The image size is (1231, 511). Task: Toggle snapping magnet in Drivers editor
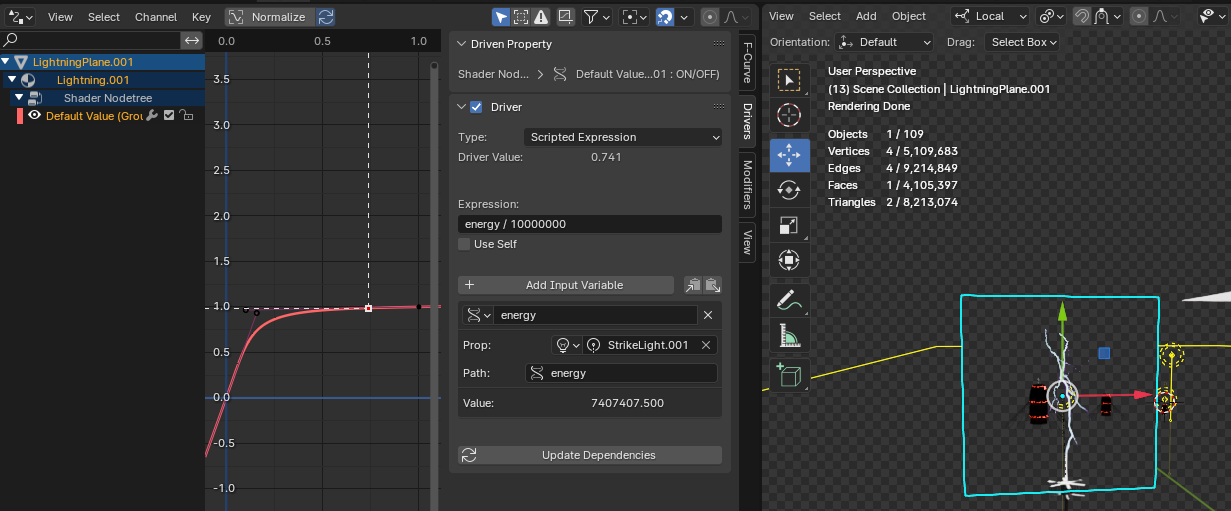coord(665,17)
